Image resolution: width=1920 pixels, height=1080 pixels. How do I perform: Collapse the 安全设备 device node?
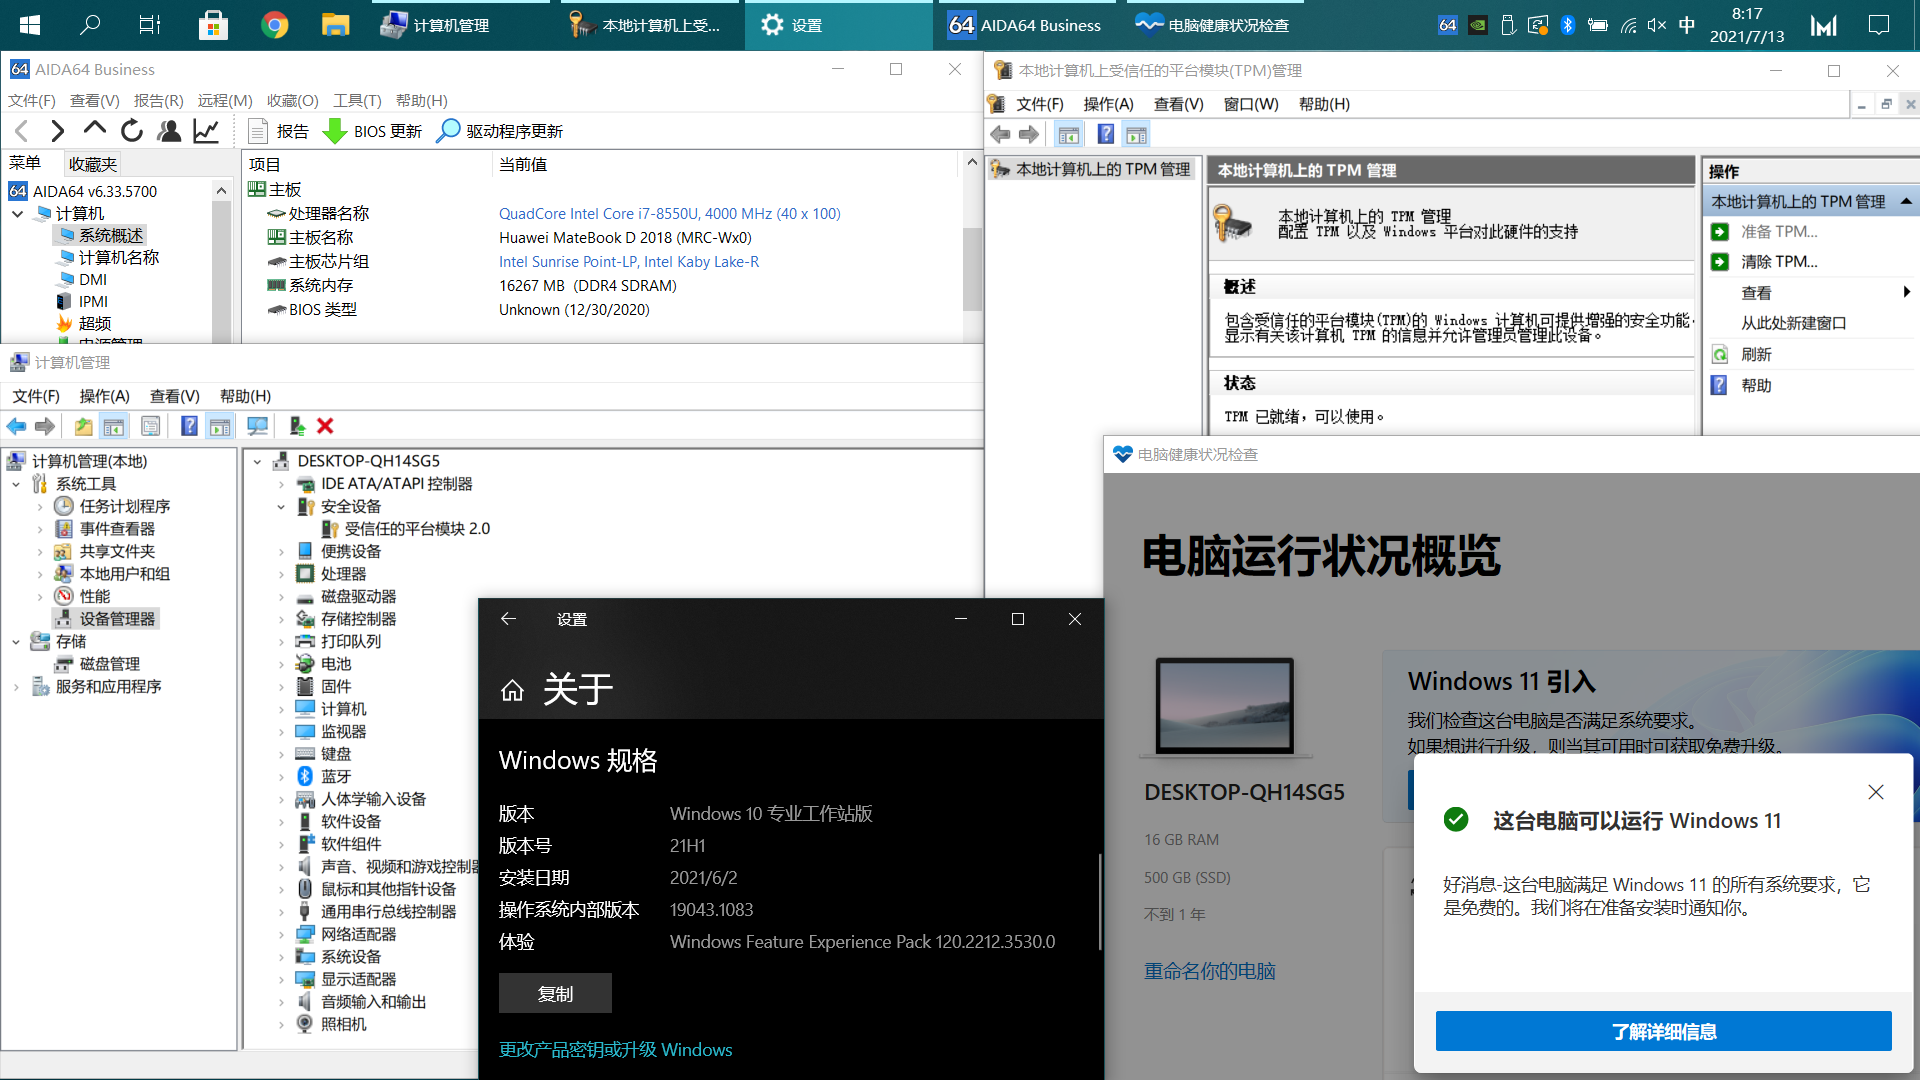[x=281, y=507]
